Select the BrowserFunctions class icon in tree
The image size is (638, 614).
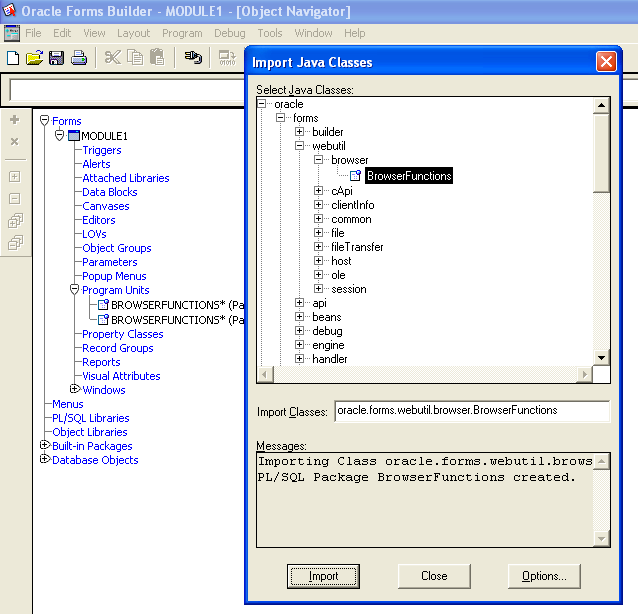pos(355,176)
